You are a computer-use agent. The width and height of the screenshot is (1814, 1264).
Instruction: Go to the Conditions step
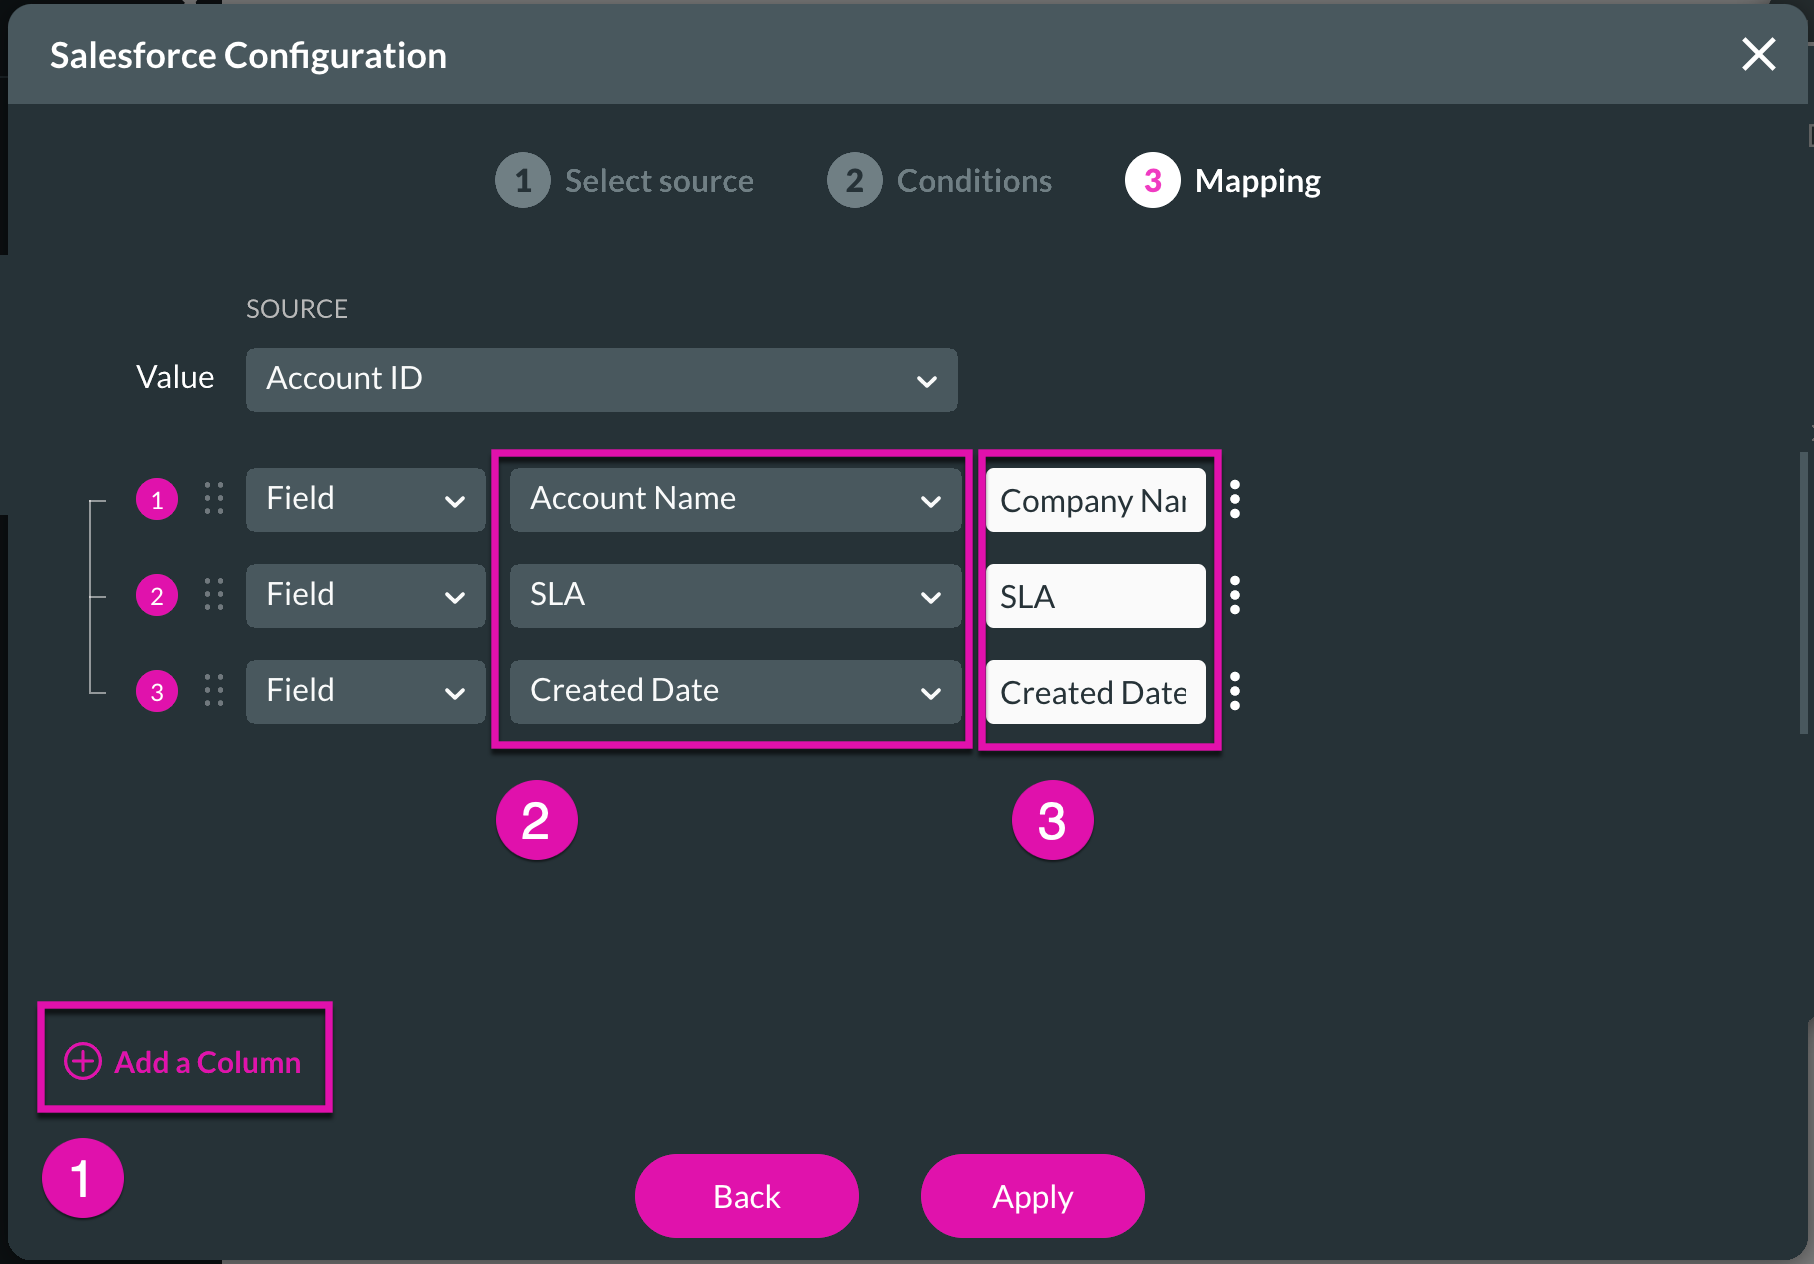click(940, 181)
